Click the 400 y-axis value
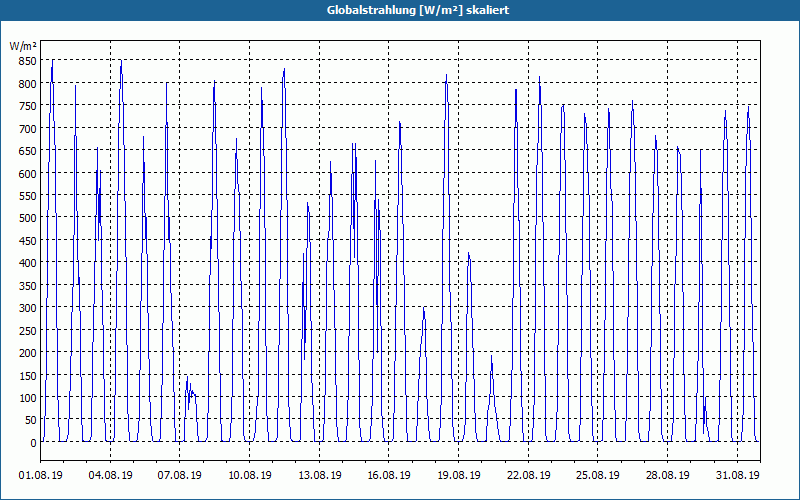 click(28, 263)
